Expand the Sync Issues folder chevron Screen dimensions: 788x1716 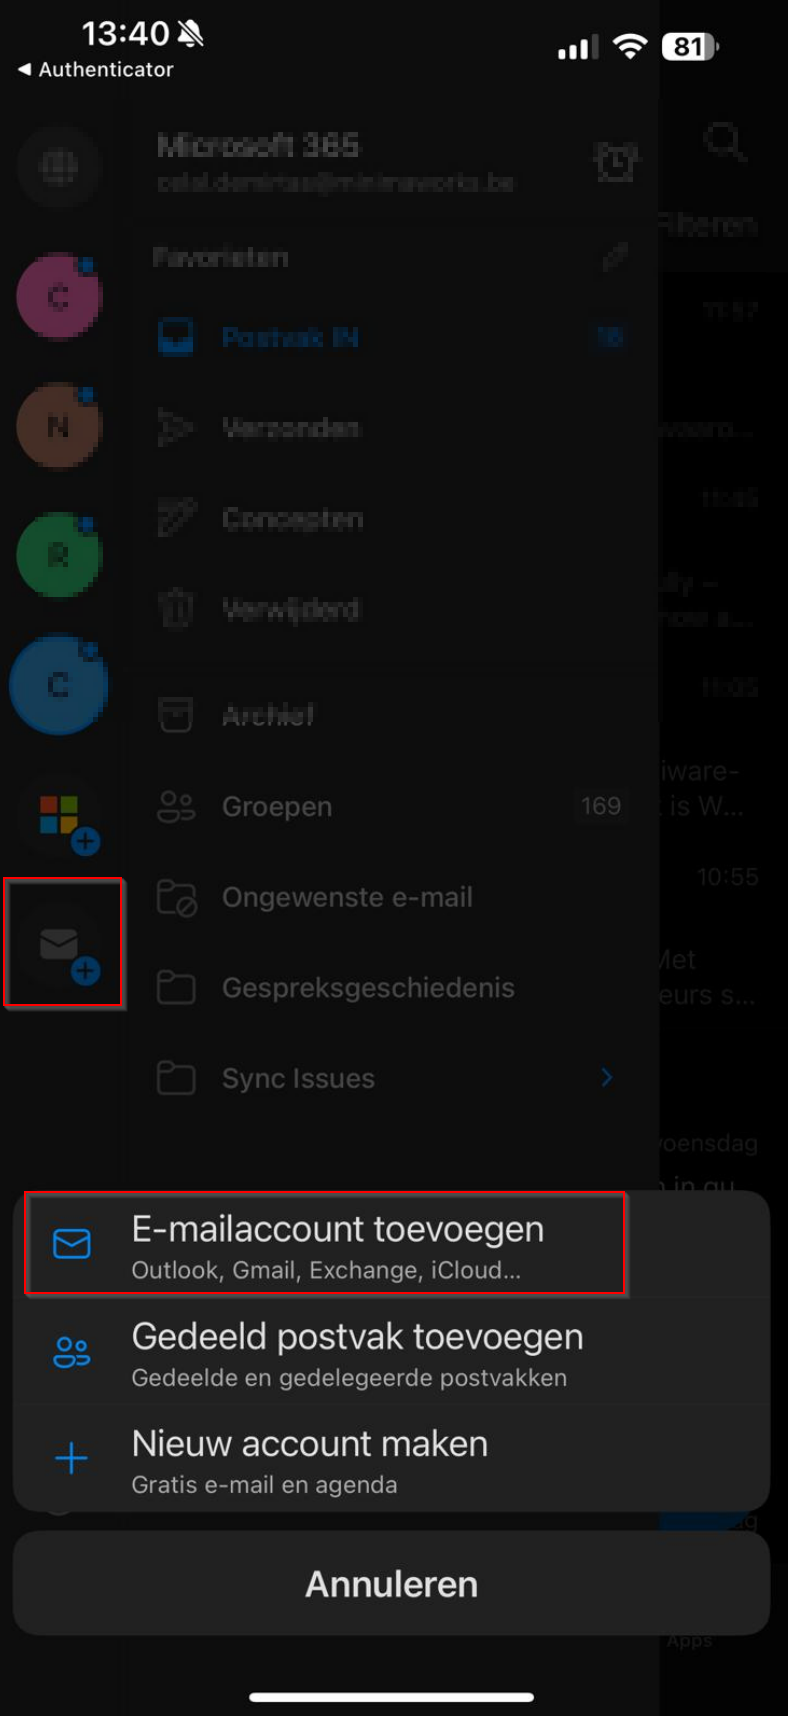pyautogui.click(x=606, y=1078)
